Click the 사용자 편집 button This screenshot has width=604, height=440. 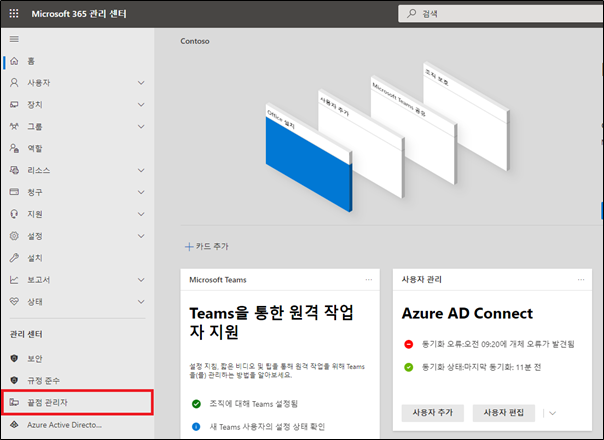click(x=503, y=413)
